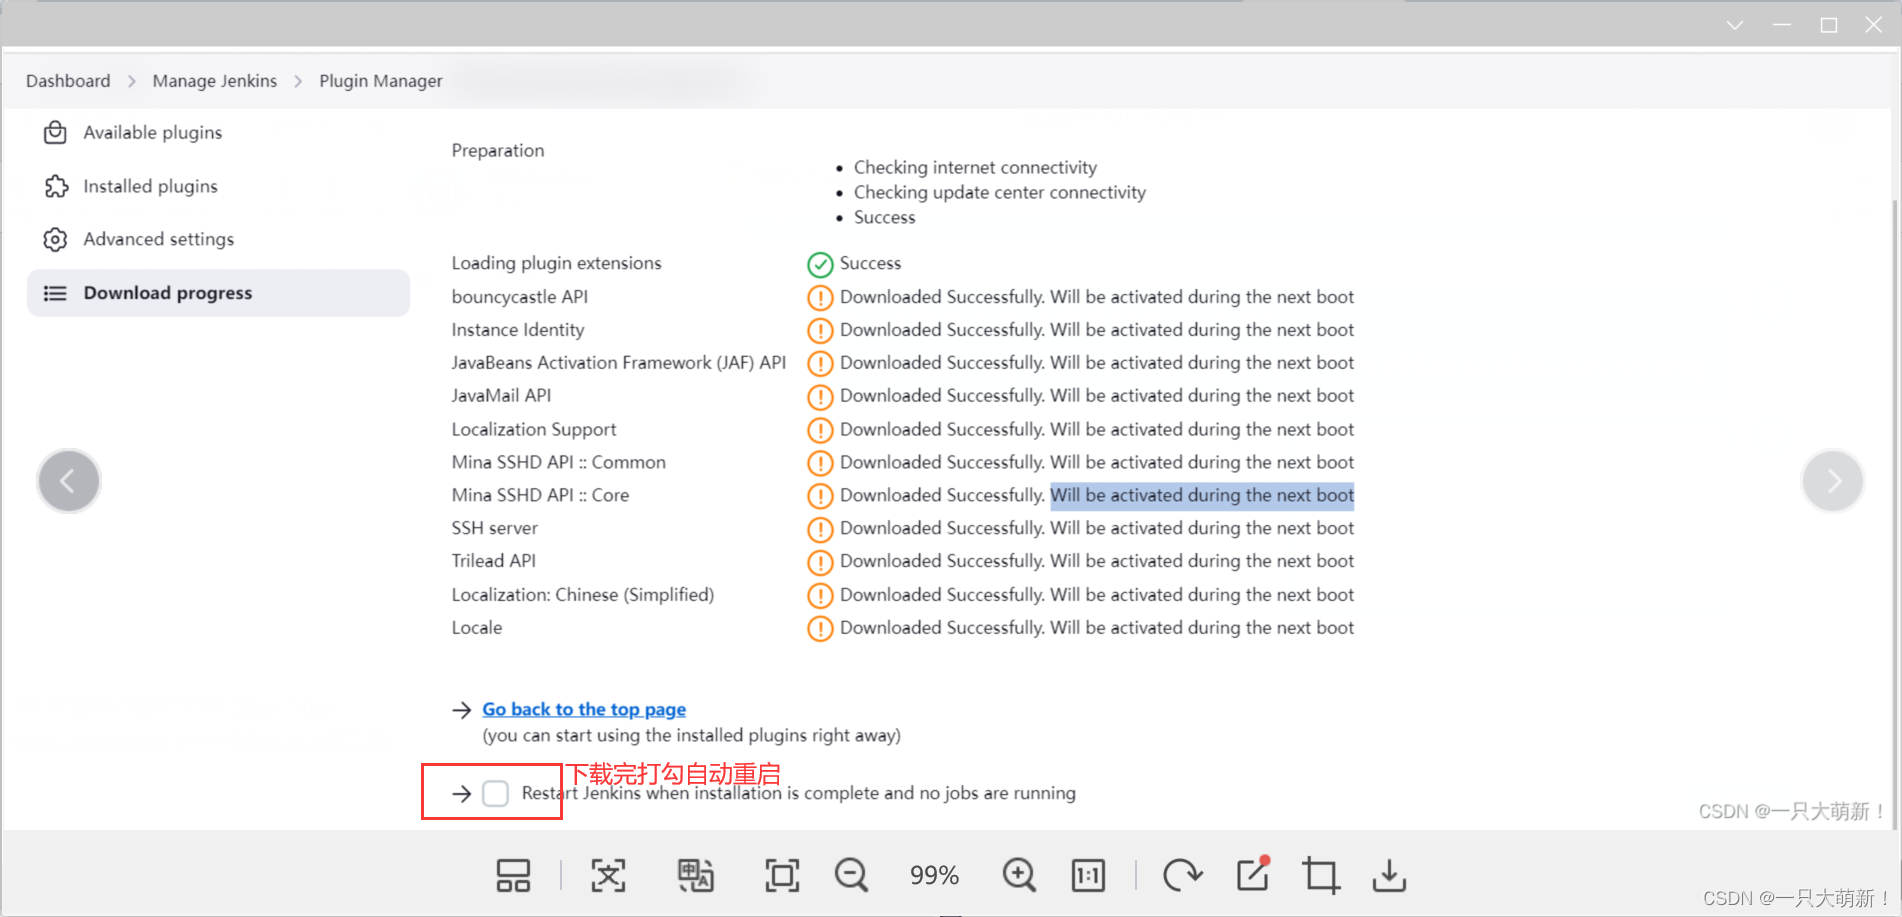Image resolution: width=1902 pixels, height=917 pixels.
Task: Zoom out with the minus magnifier
Action: click(x=852, y=876)
